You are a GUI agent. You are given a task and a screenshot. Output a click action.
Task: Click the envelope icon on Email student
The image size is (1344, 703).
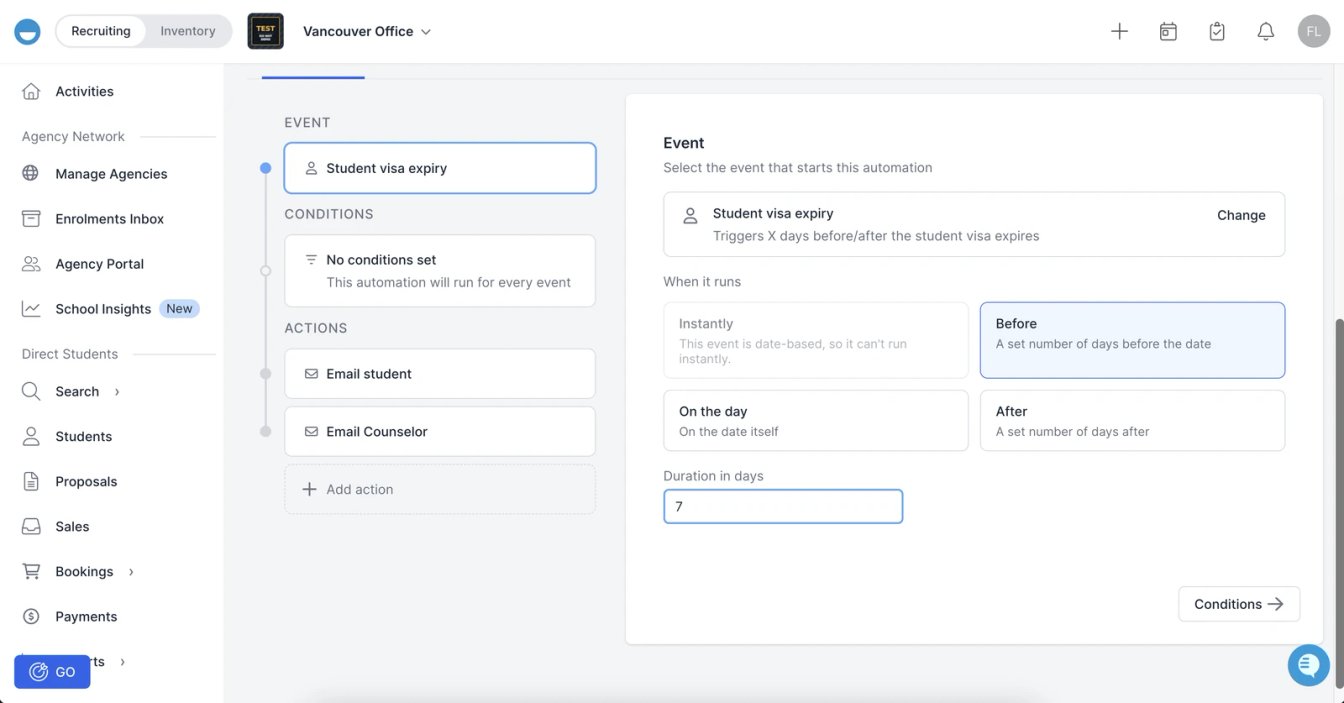click(311, 374)
